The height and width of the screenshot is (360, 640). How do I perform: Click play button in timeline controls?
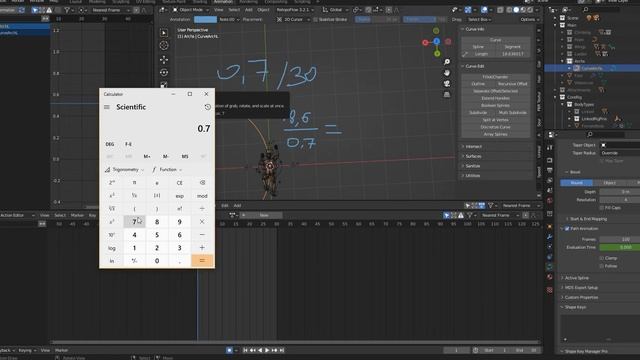(267, 350)
